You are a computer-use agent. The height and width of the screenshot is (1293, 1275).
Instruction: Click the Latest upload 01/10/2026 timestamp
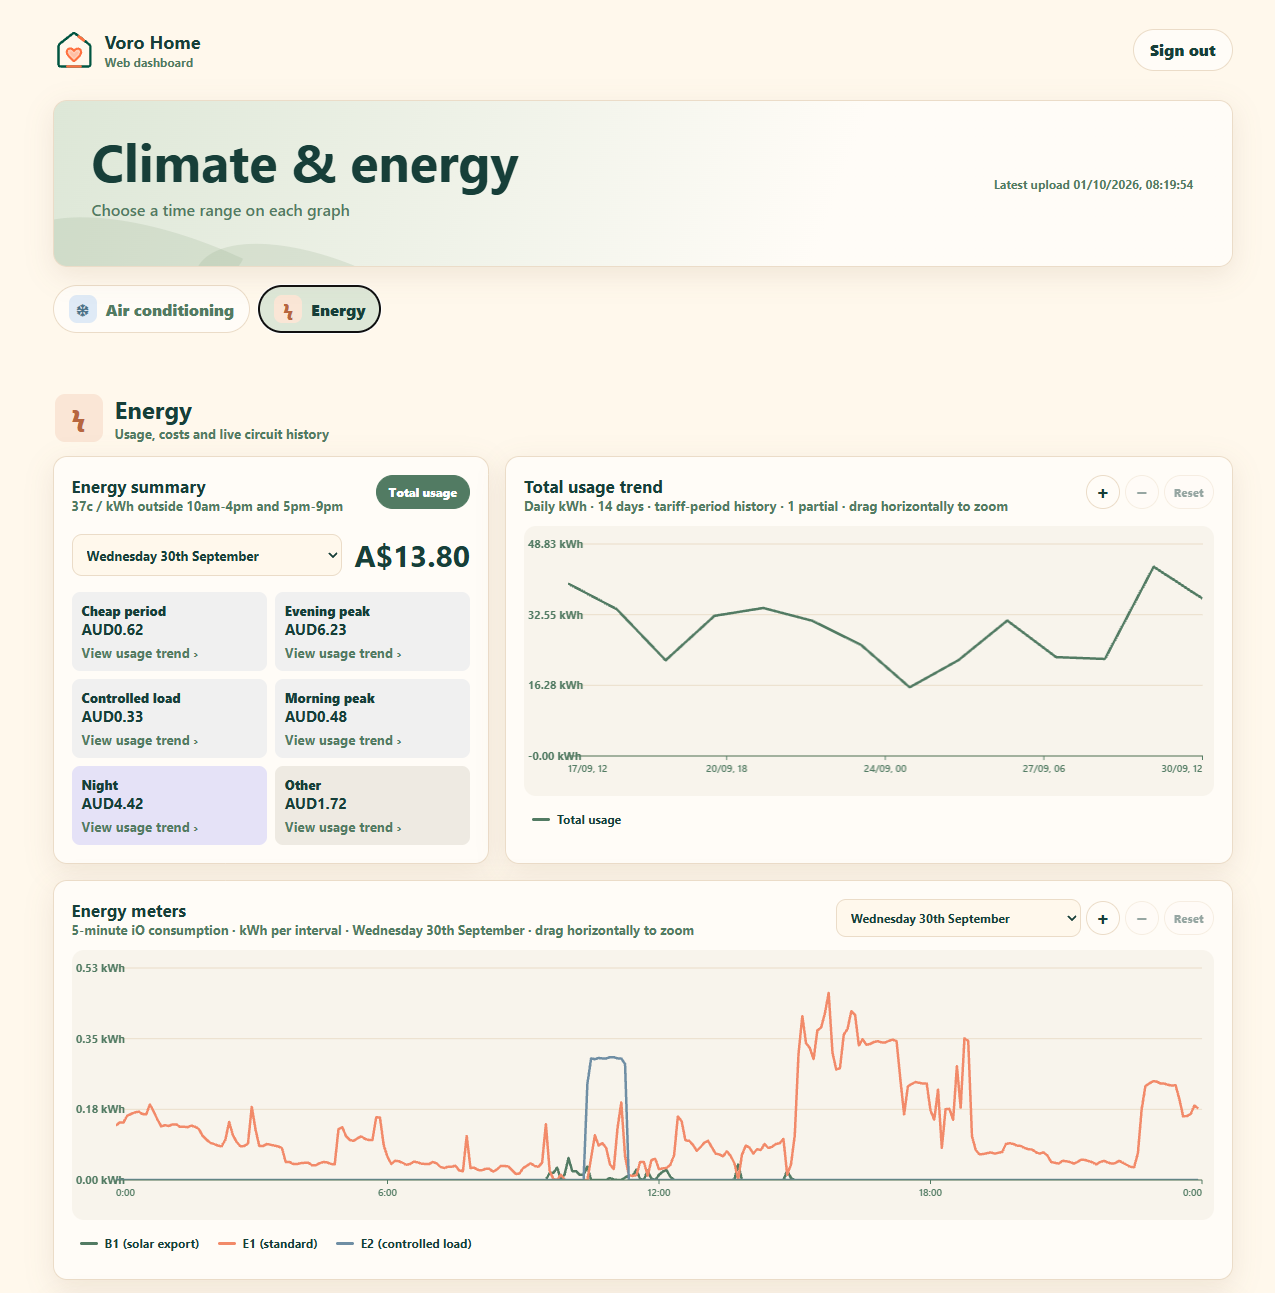click(x=1093, y=185)
